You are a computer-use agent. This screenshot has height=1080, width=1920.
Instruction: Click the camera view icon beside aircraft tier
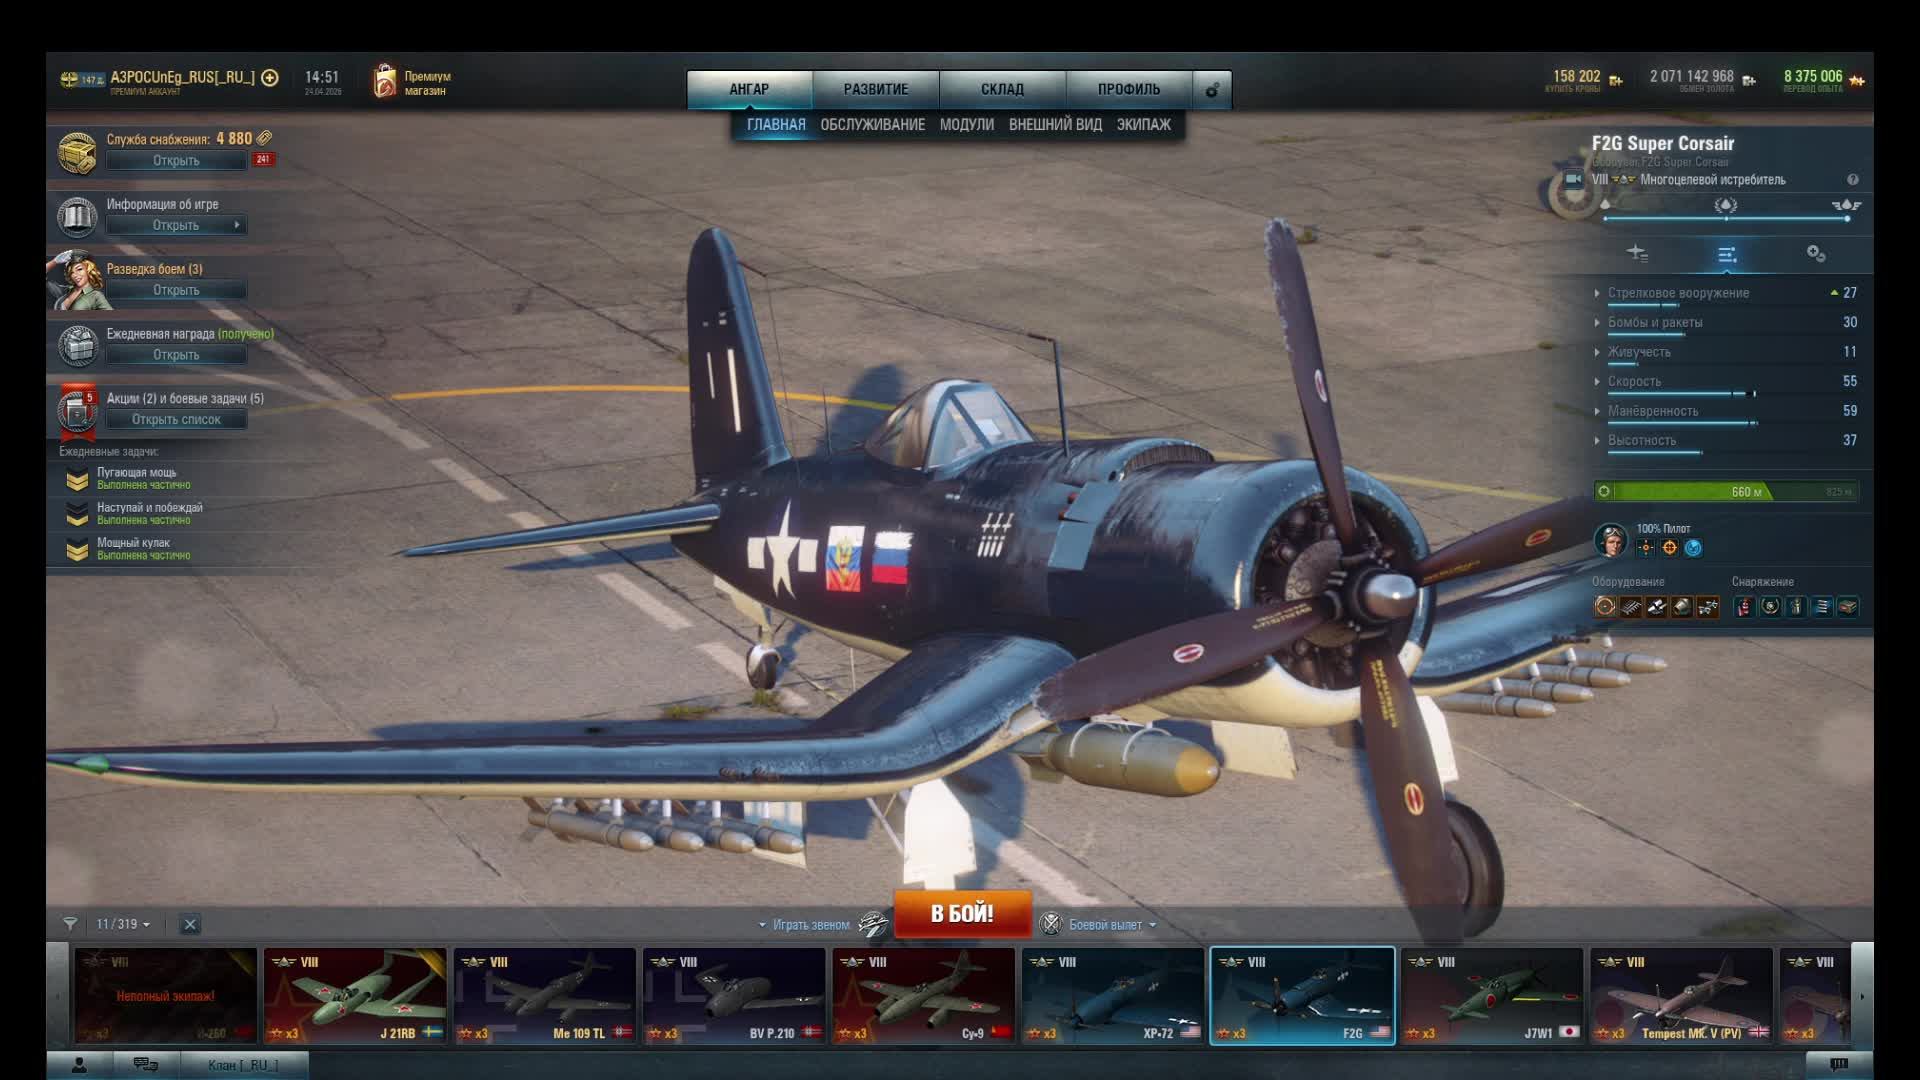[x=1573, y=180]
